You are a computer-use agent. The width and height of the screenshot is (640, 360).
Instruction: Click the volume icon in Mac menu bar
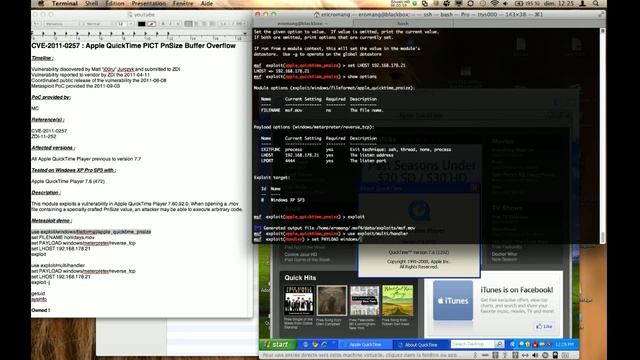[505, 4]
